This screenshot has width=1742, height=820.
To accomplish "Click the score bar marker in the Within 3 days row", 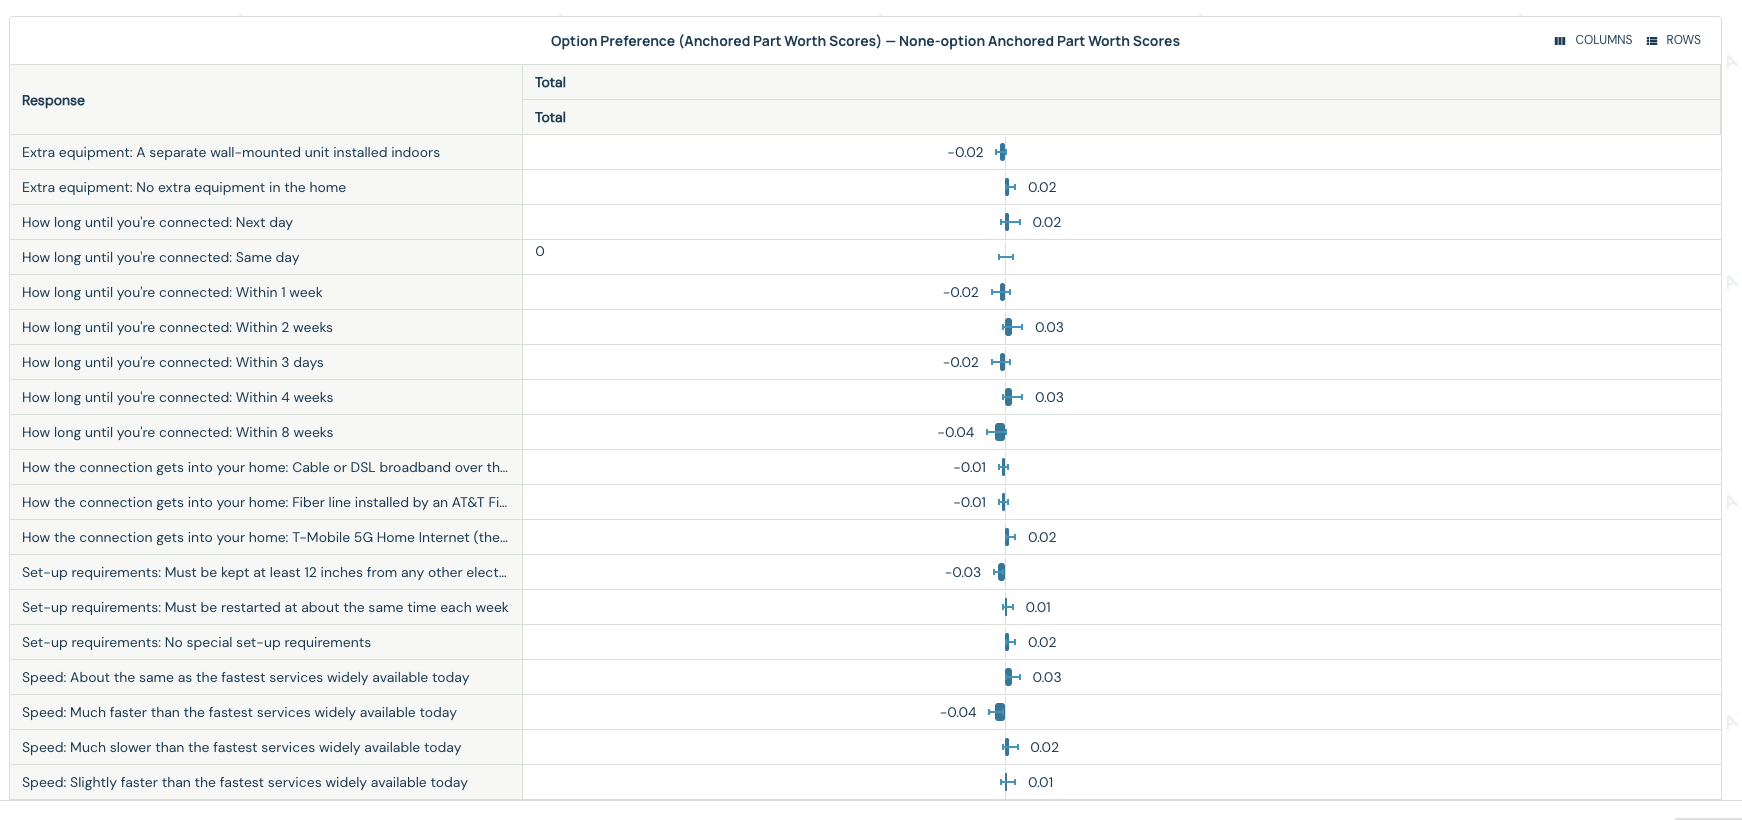I will pyautogui.click(x=1001, y=362).
